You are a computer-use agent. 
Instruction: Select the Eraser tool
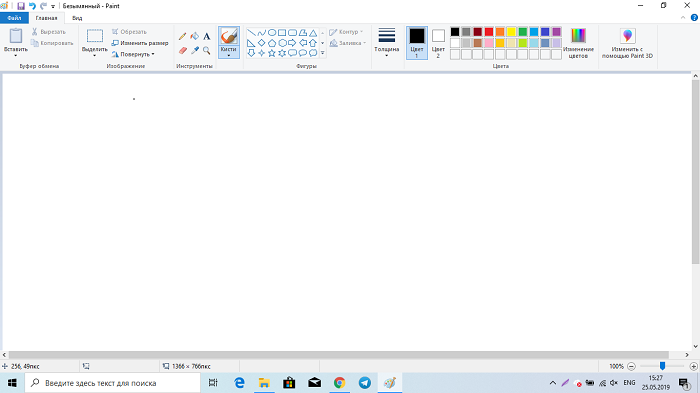183,50
